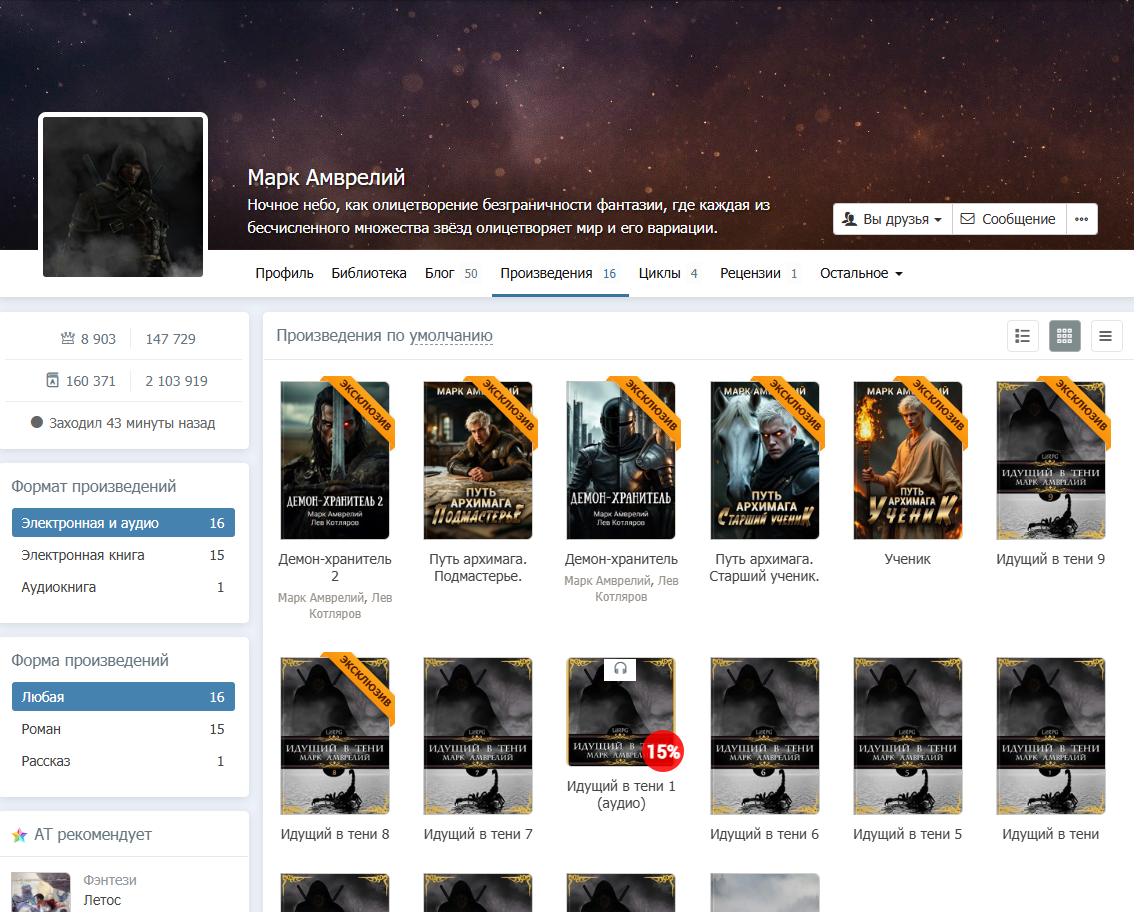Switch to detailed list view icon
This screenshot has width=1134, height=912.
point(1022,336)
